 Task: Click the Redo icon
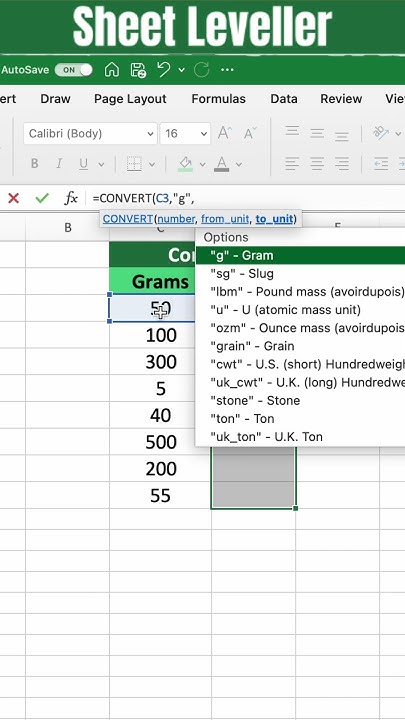coord(202,70)
